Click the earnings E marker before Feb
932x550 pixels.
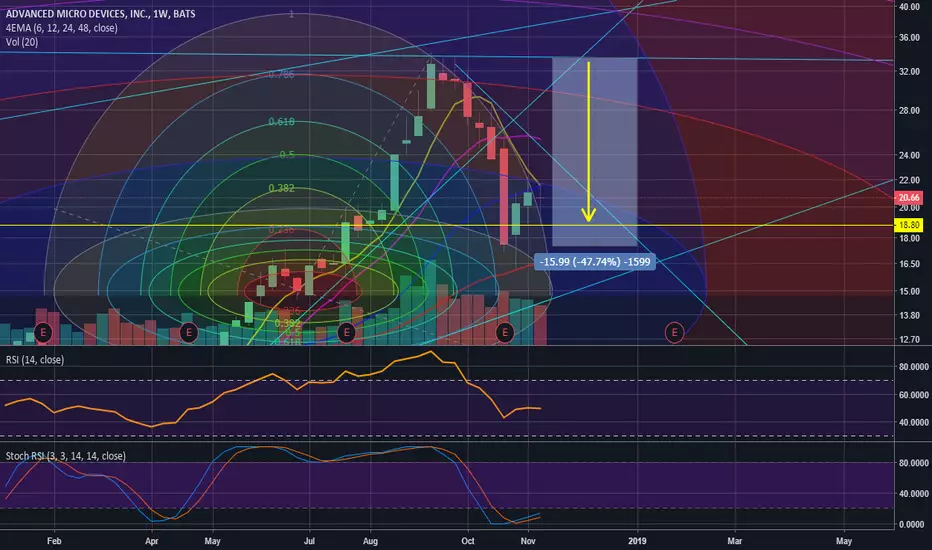click(x=43, y=332)
